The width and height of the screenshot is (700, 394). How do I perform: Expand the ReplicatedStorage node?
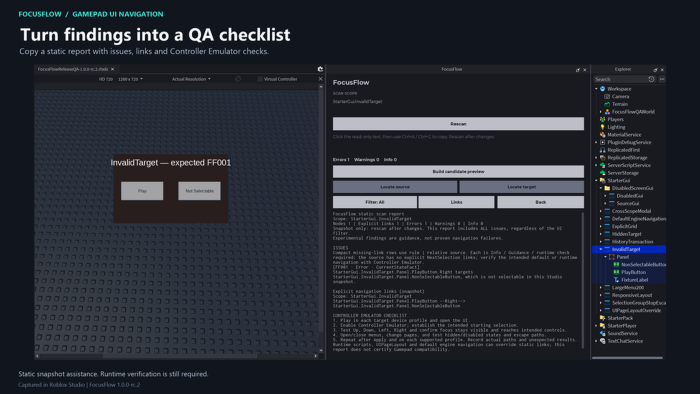pyautogui.click(x=596, y=158)
